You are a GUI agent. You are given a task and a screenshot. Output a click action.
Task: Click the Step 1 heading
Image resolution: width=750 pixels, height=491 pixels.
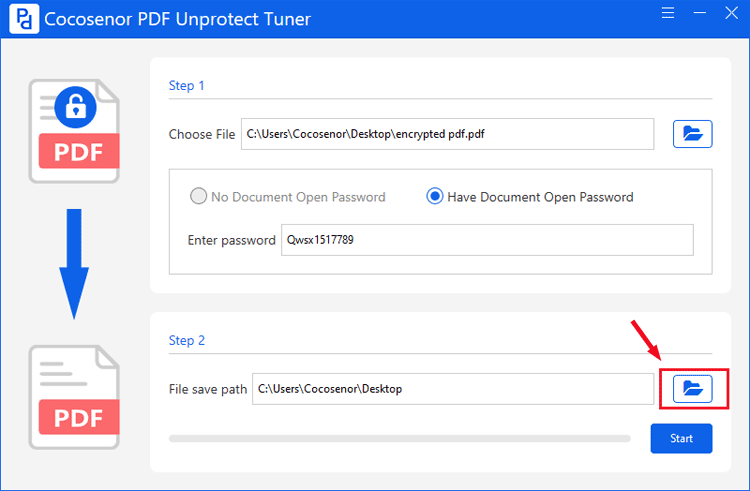[x=187, y=86]
